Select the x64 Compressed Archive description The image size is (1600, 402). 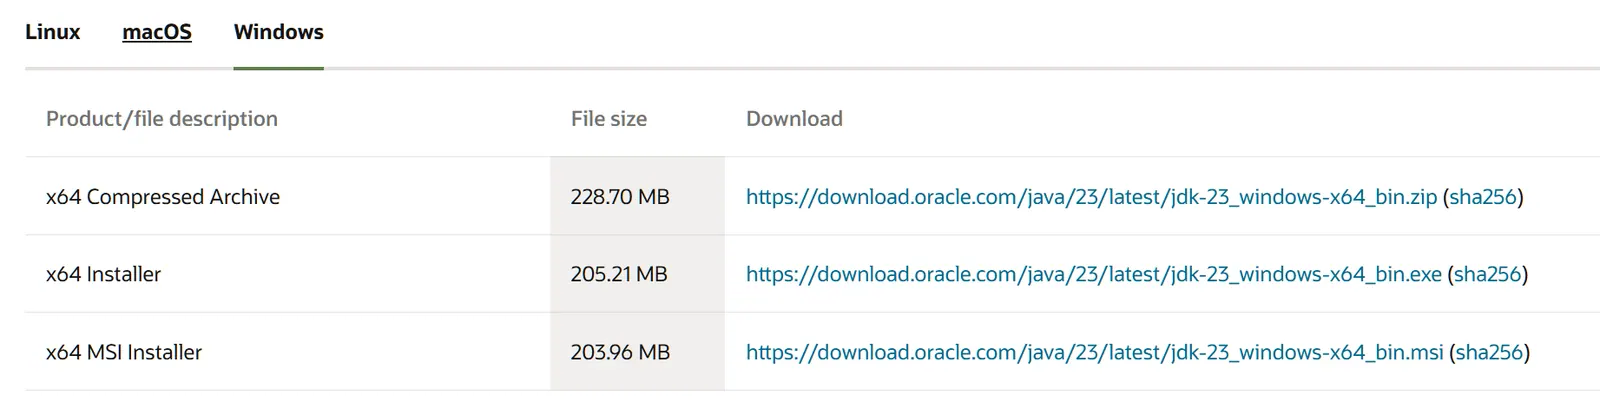tap(163, 197)
